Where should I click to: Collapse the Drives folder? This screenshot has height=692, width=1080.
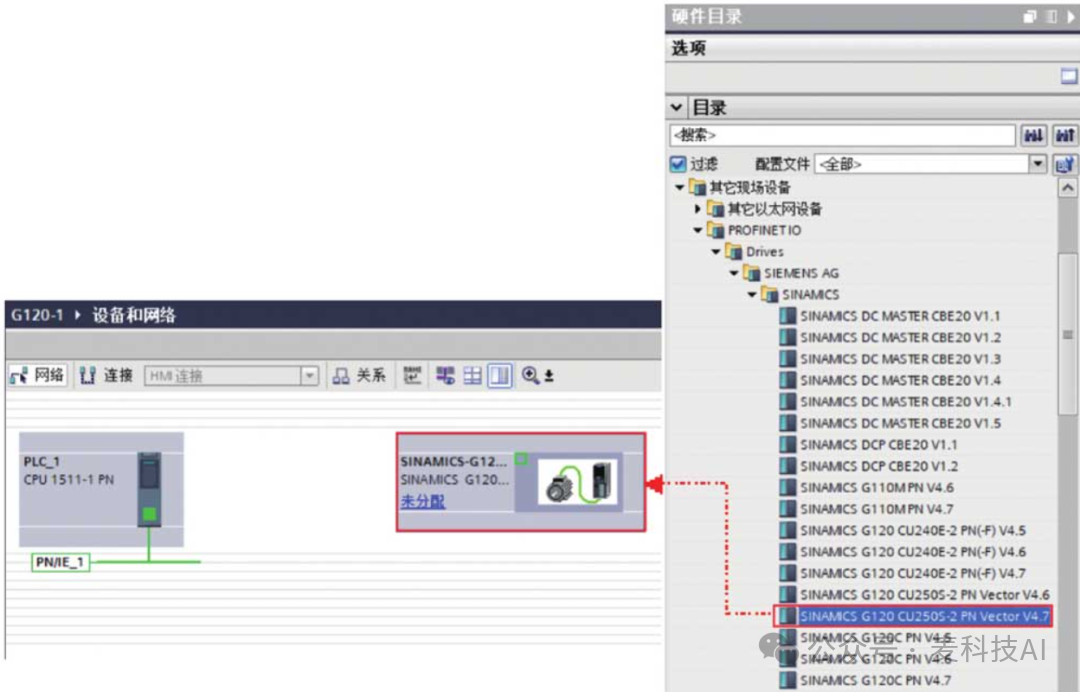[716, 251]
